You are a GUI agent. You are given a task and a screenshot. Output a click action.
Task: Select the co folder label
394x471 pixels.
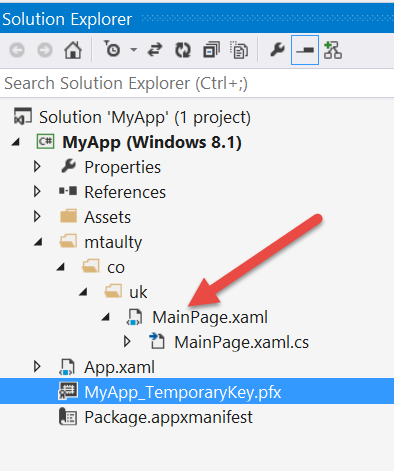pos(116,268)
